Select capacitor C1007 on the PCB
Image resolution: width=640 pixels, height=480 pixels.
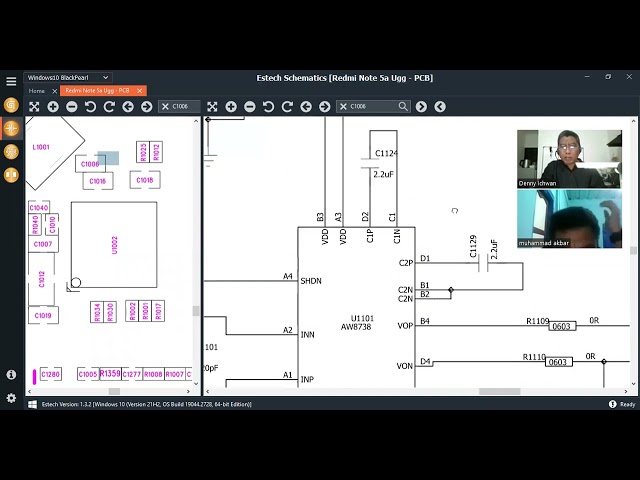point(43,244)
